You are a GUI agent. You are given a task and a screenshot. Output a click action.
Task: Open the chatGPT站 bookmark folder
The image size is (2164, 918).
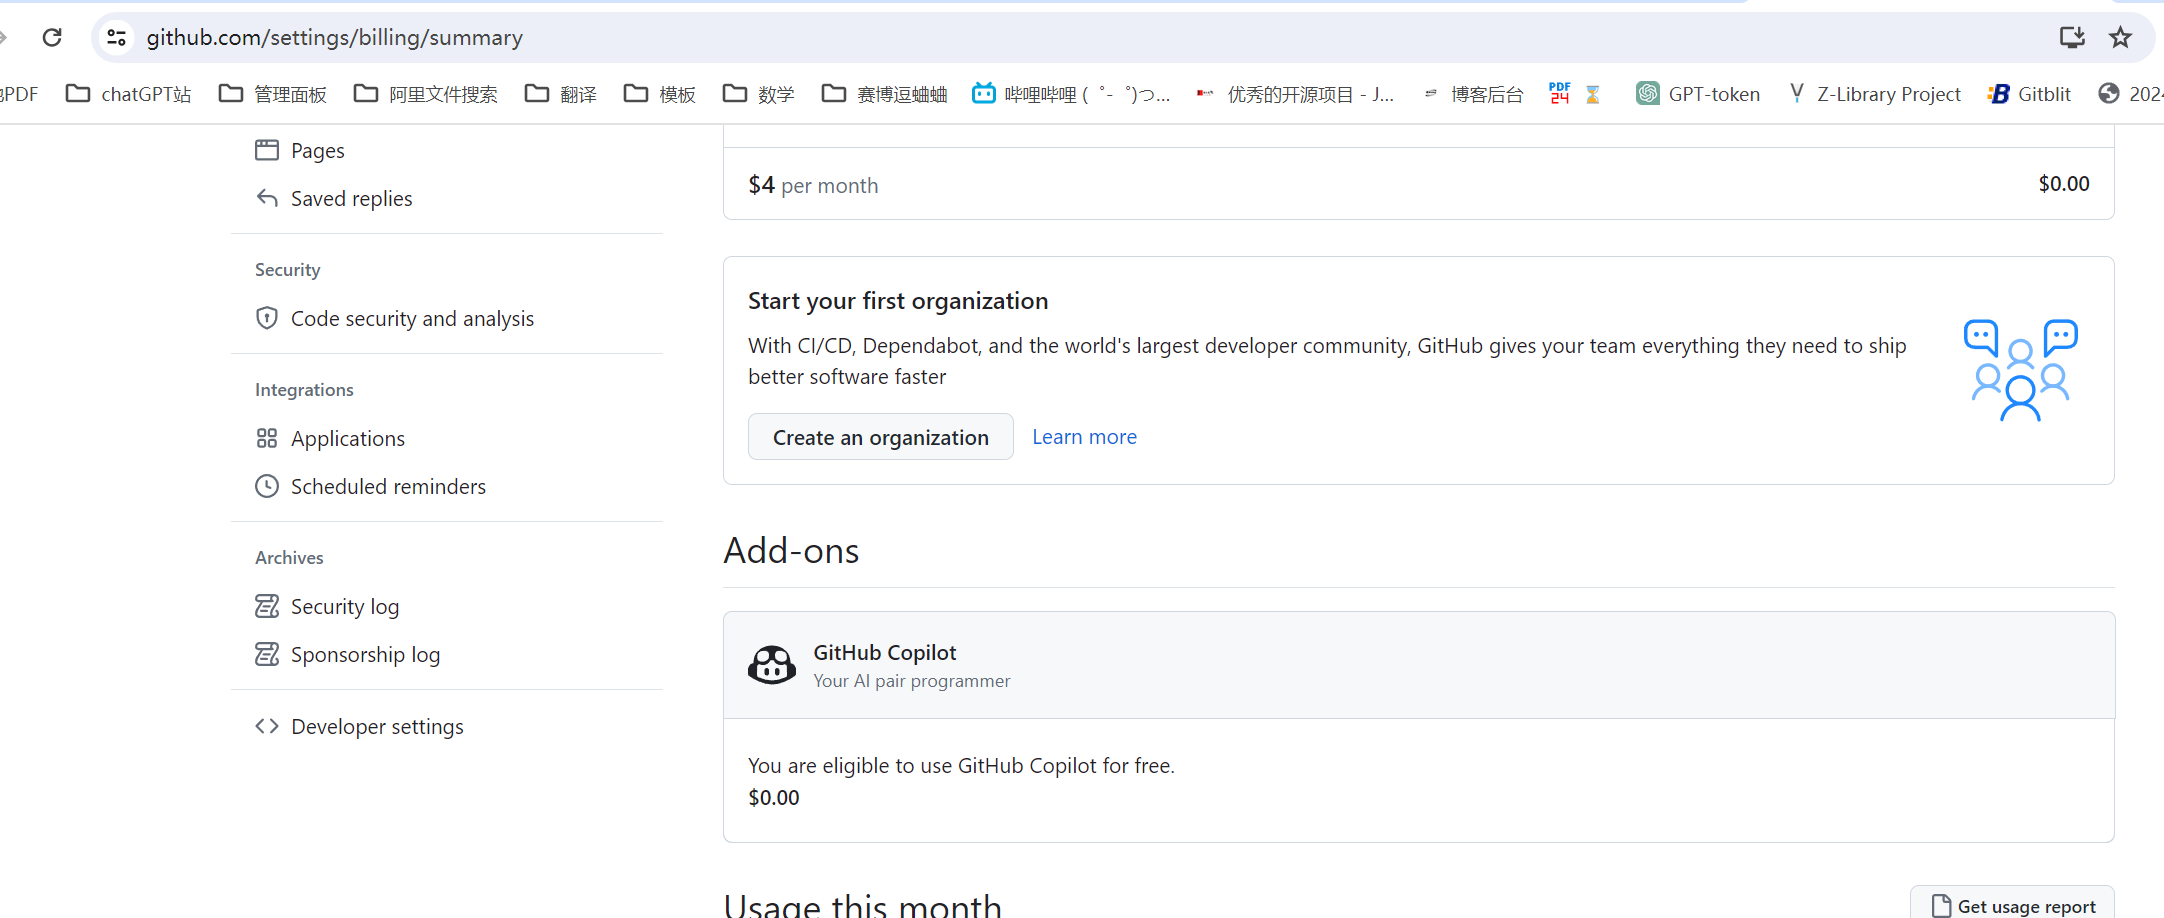coord(128,94)
